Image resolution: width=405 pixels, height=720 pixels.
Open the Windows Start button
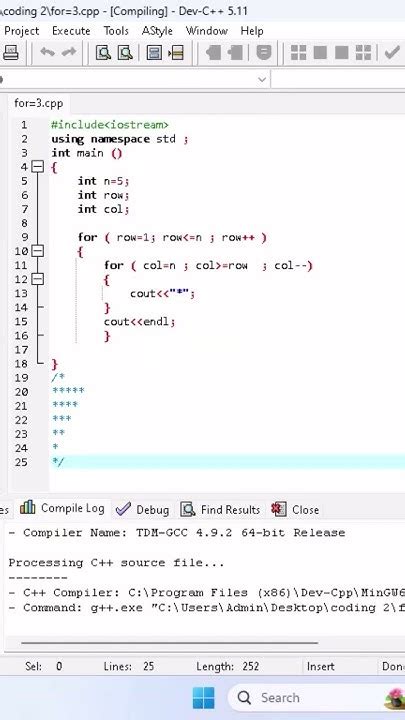203,698
